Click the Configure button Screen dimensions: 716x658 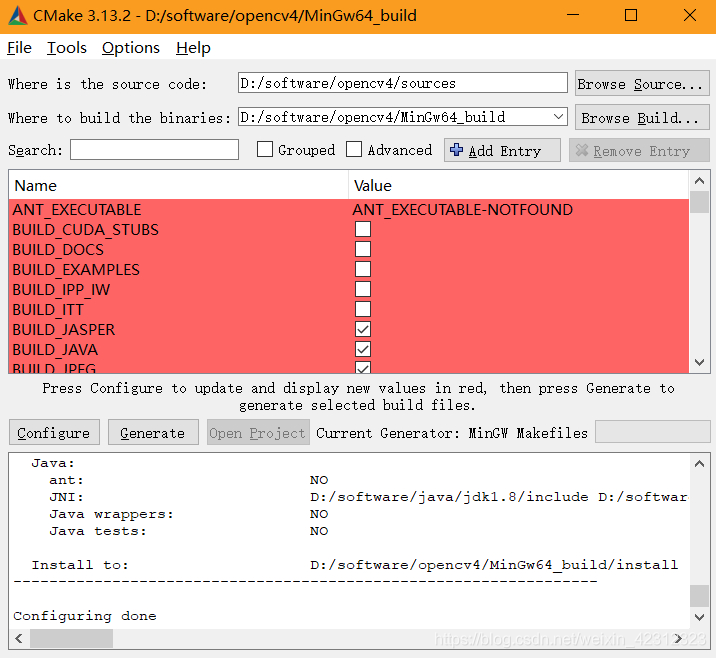point(54,432)
